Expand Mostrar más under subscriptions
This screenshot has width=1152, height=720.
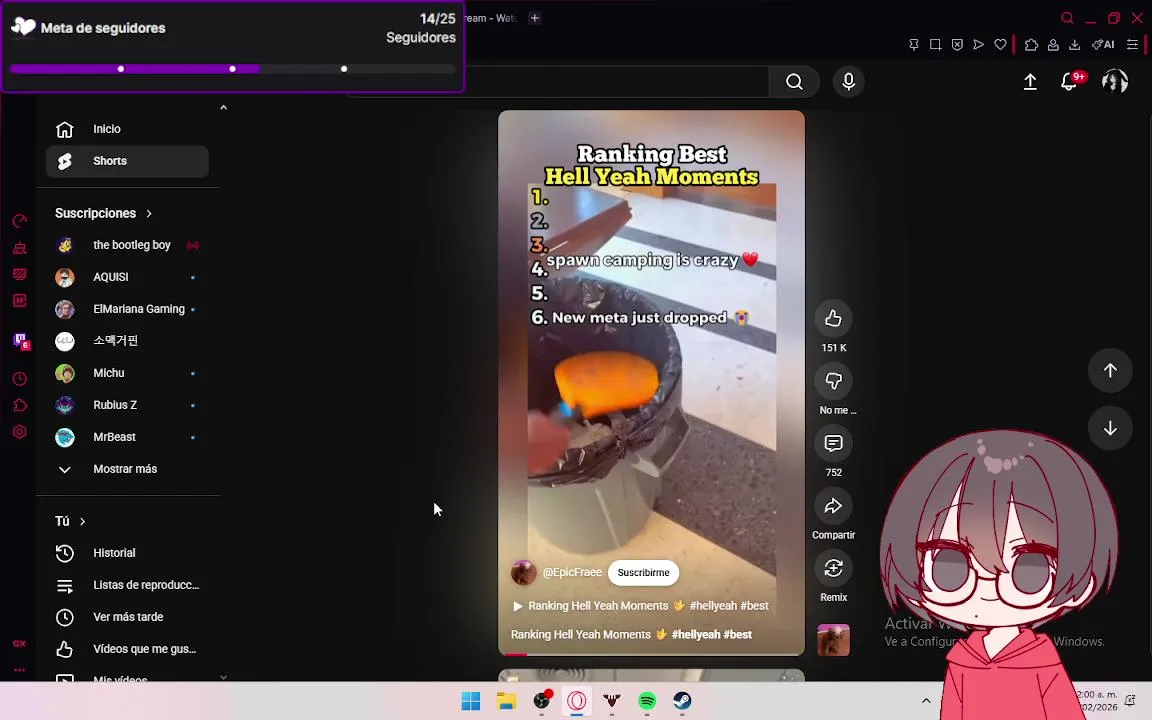tap(127, 469)
